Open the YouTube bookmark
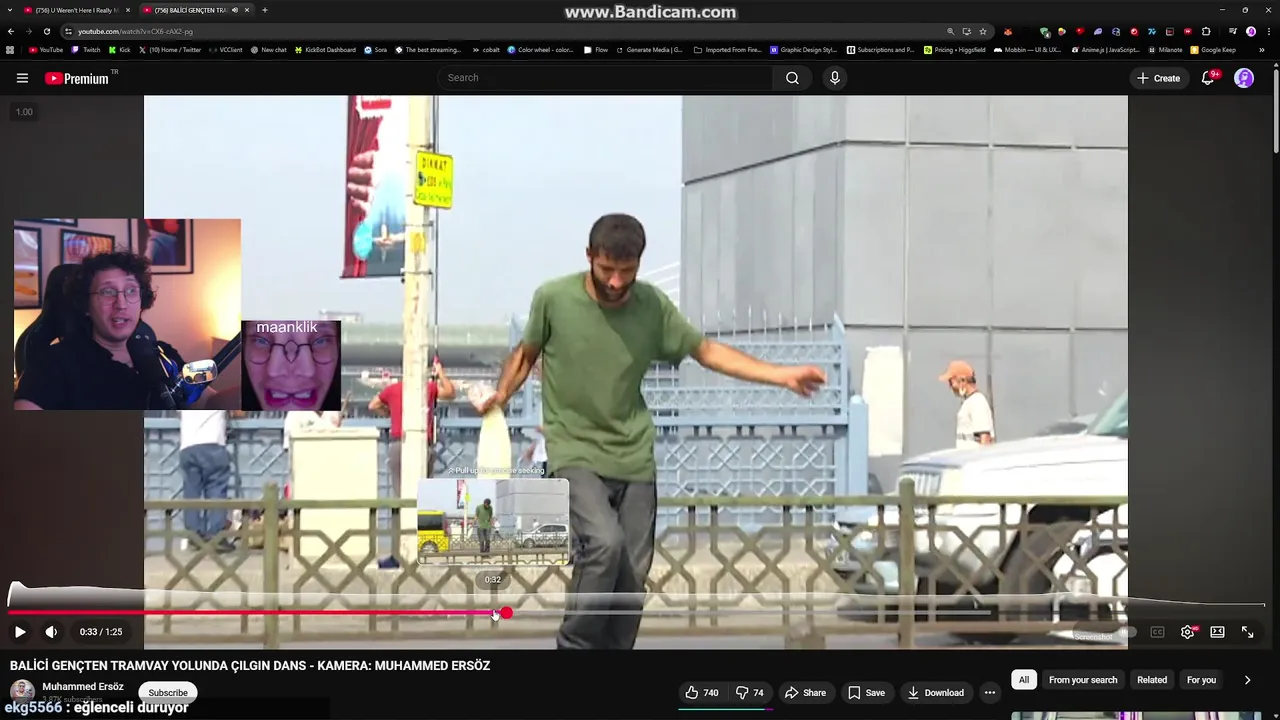Screen dimensions: 1280x720 click(x=46, y=49)
